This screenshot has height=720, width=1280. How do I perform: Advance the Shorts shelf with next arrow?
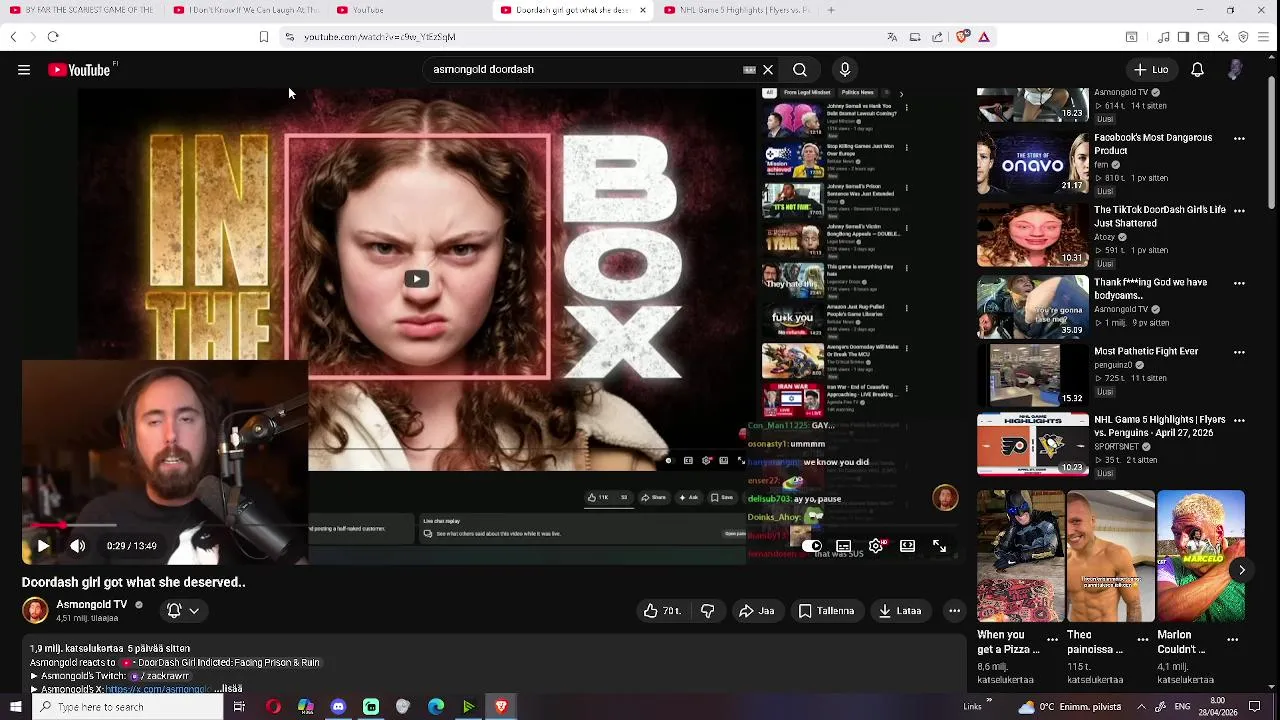[1241, 570]
